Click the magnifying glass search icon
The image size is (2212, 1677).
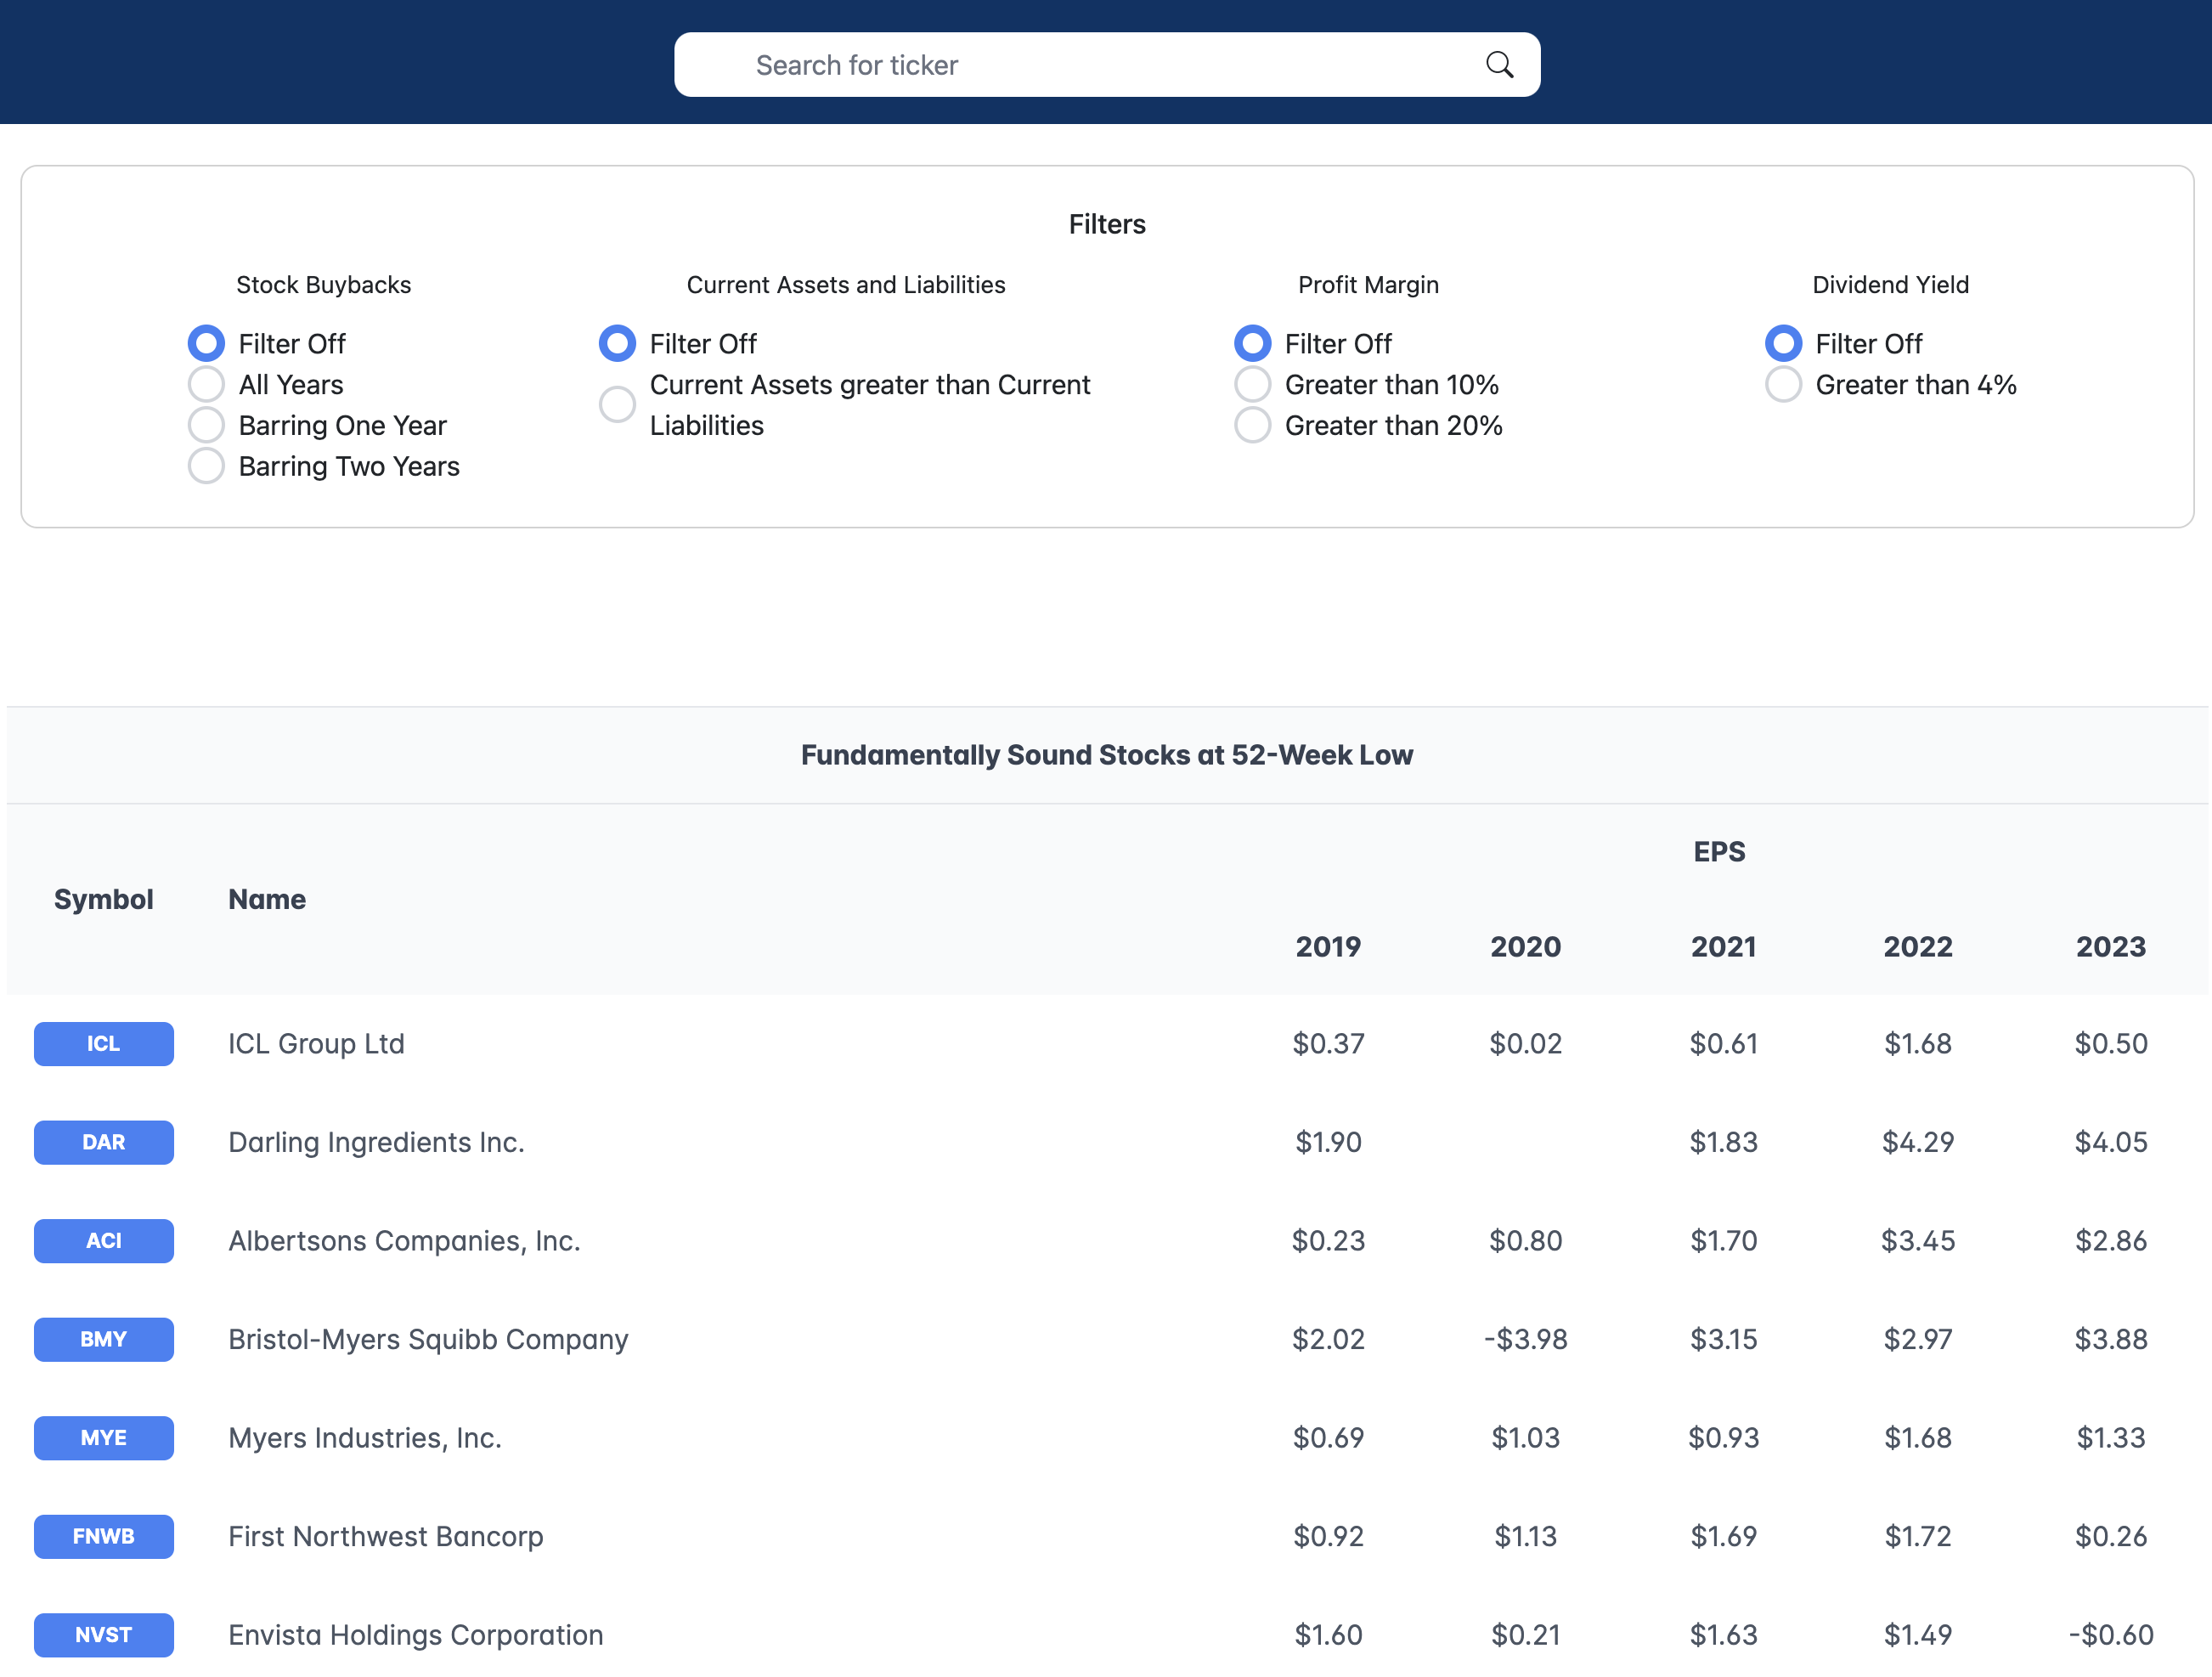click(x=1498, y=65)
